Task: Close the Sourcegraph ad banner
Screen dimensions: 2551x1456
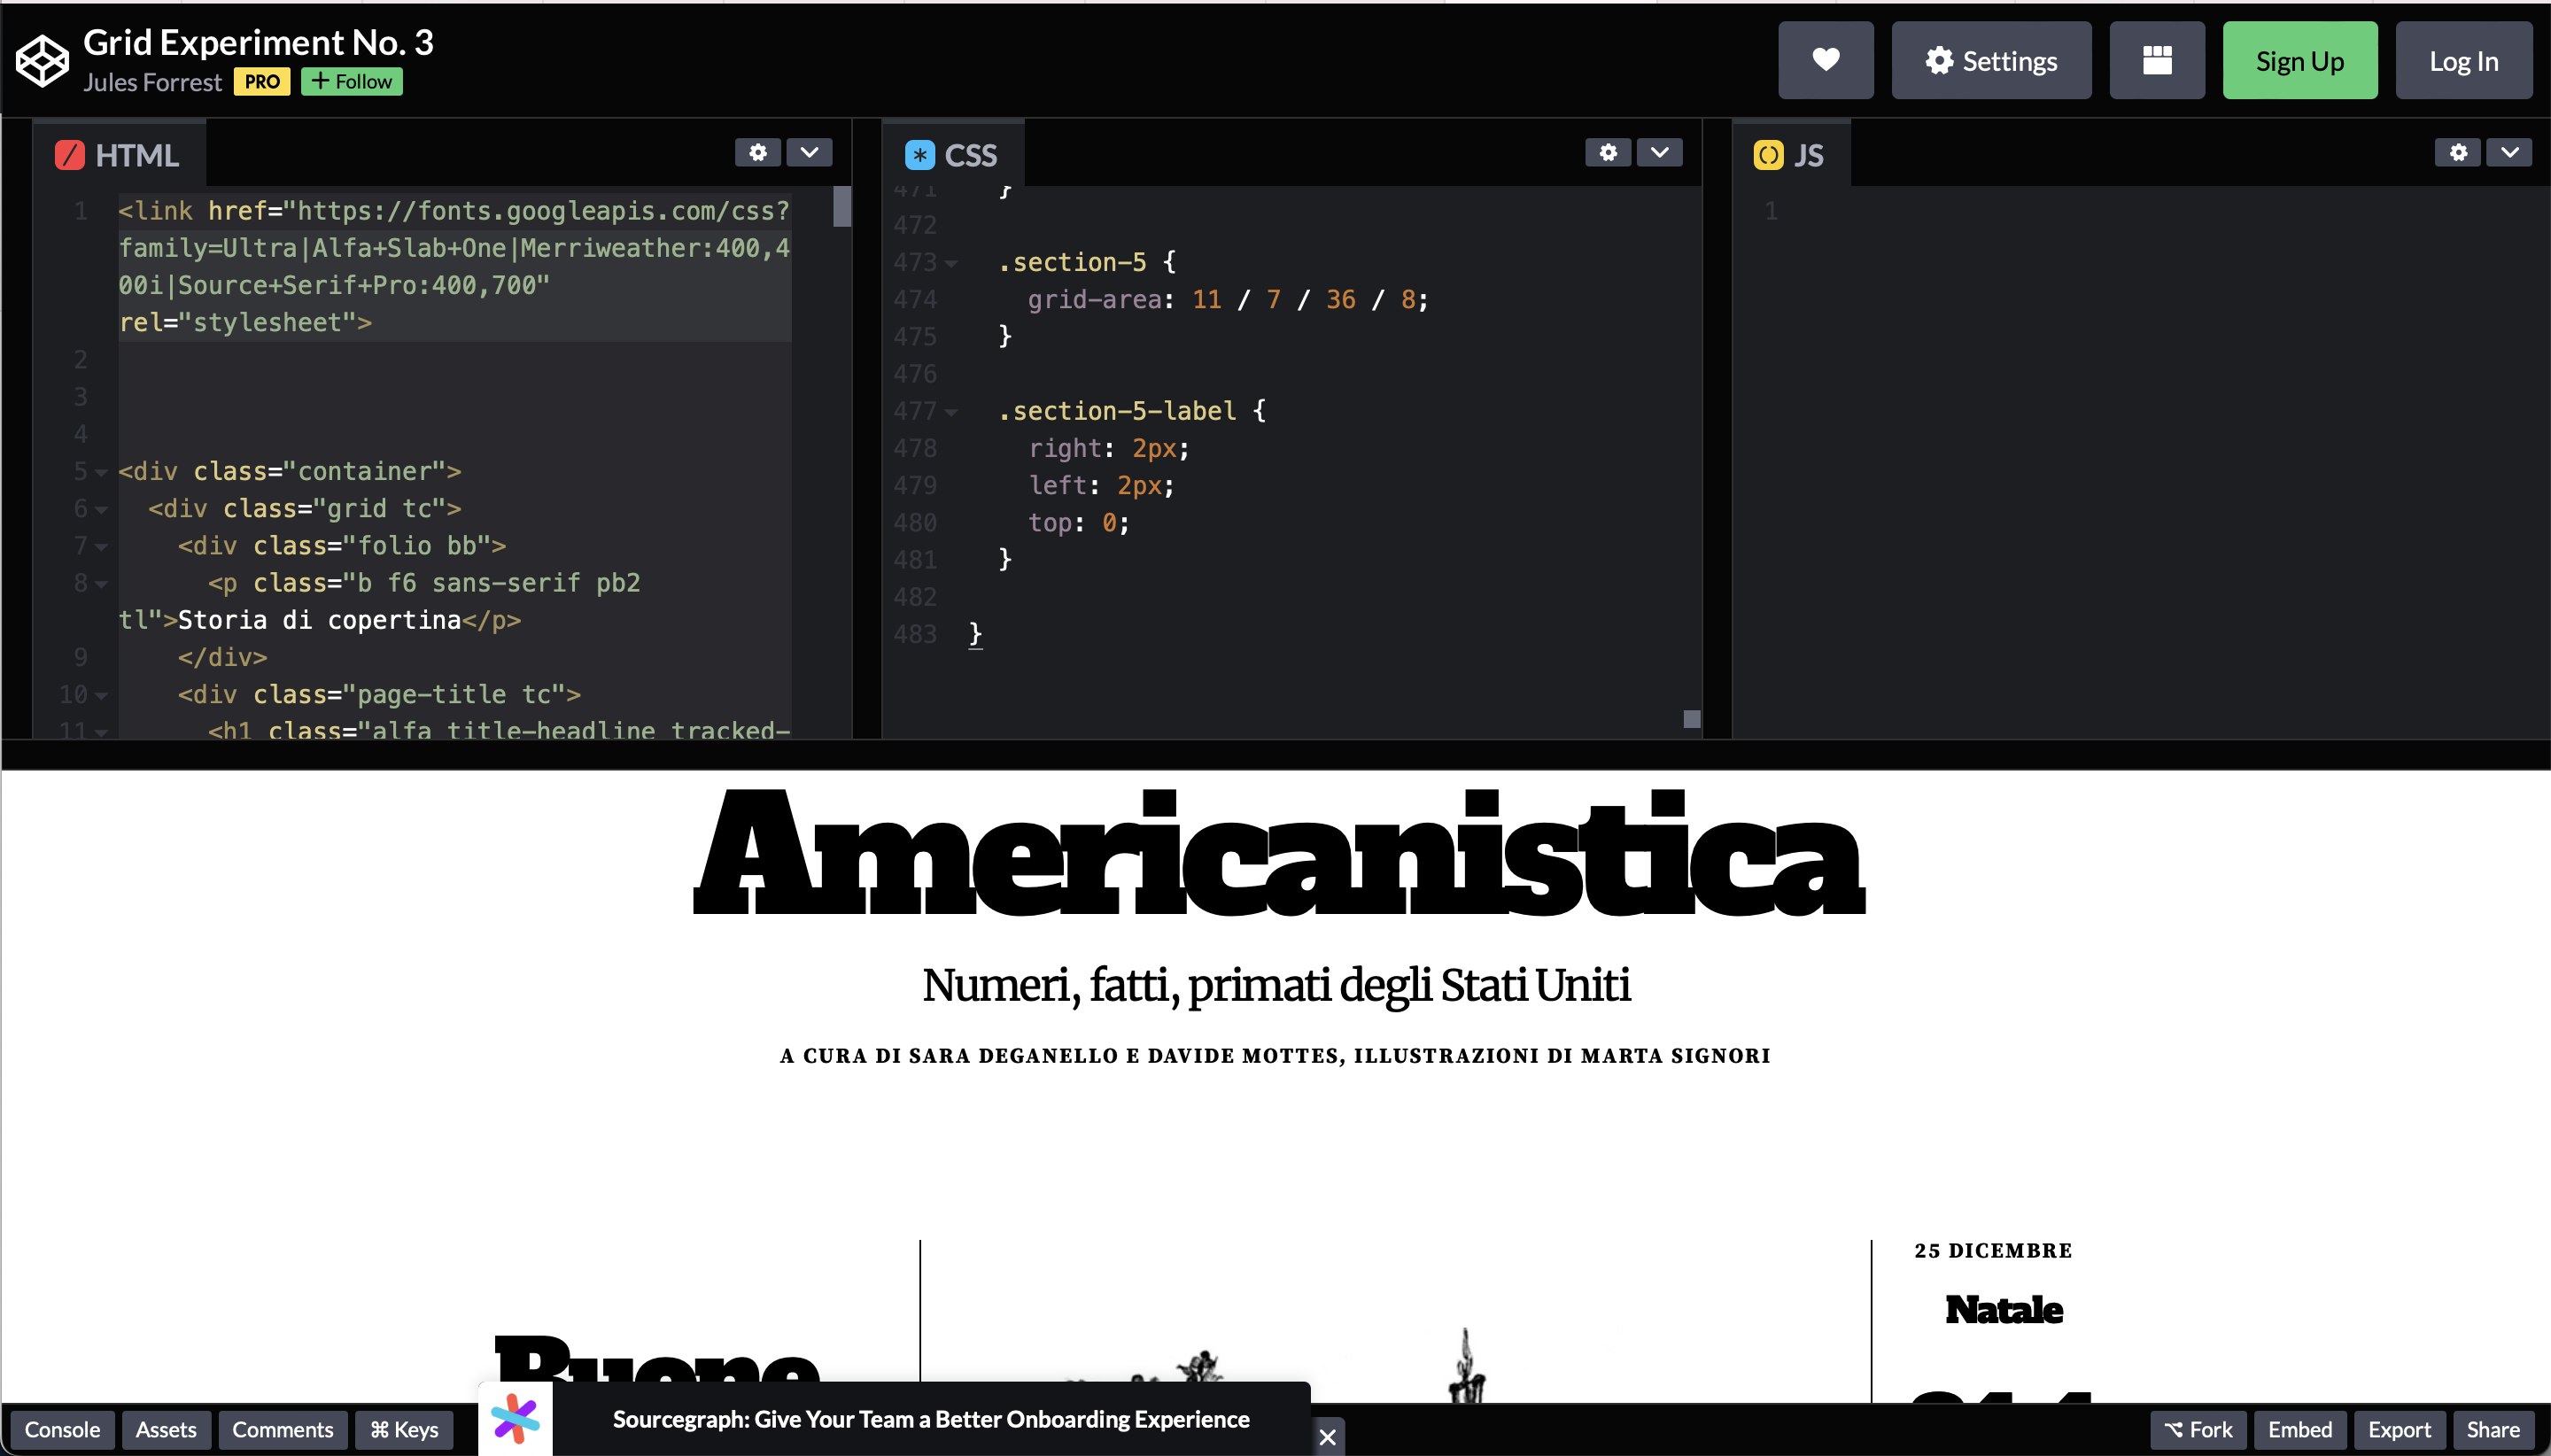Action: [x=1327, y=1437]
